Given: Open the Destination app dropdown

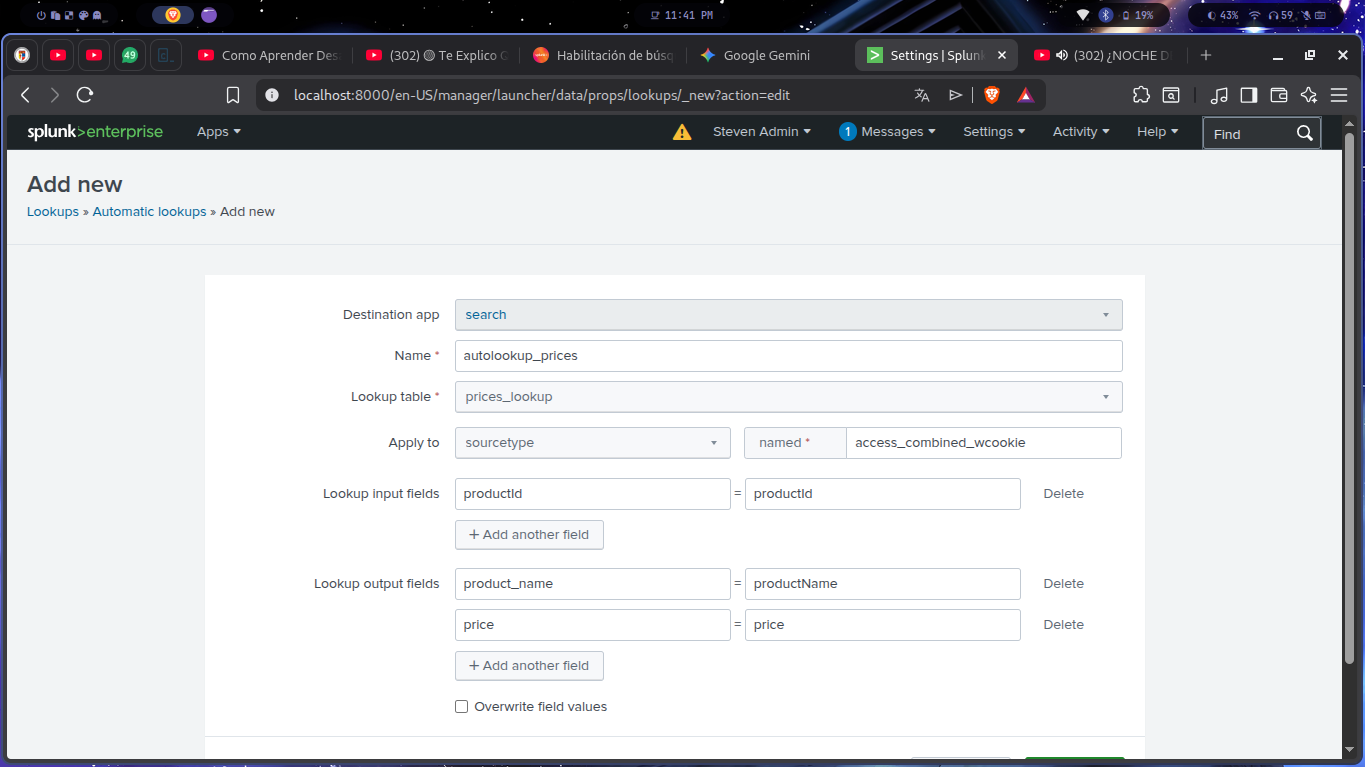Looking at the screenshot, I should [788, 314].
